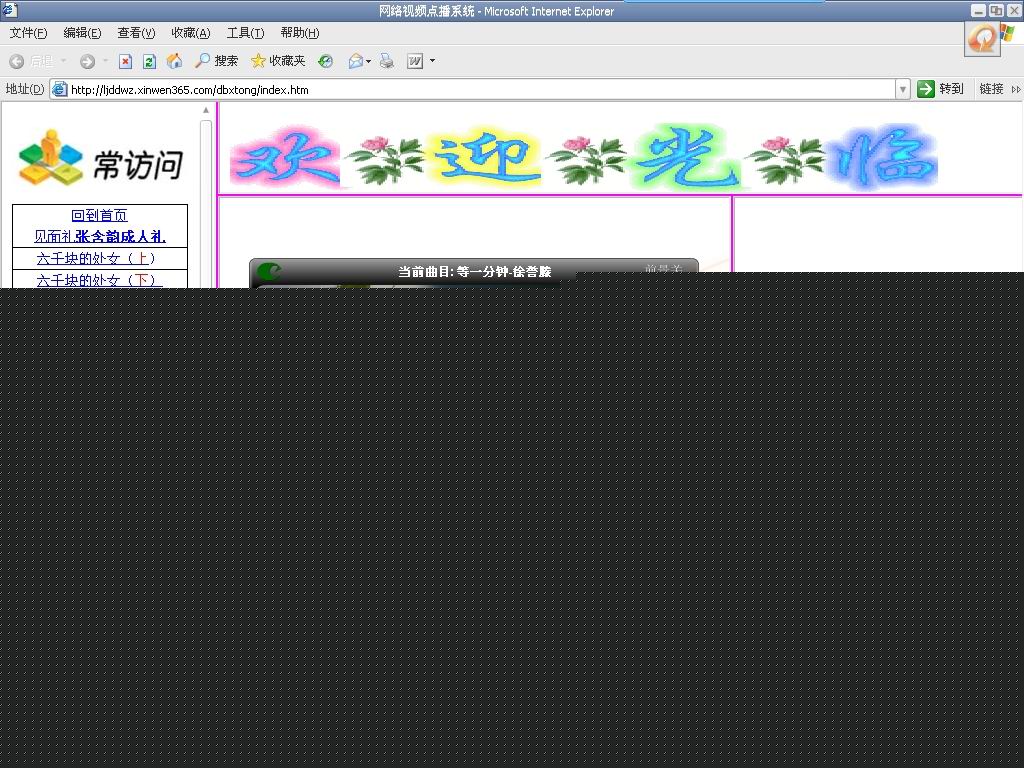
Task: Open the 见面礼 张含韵成人礼 link
Action: (100, 236)
